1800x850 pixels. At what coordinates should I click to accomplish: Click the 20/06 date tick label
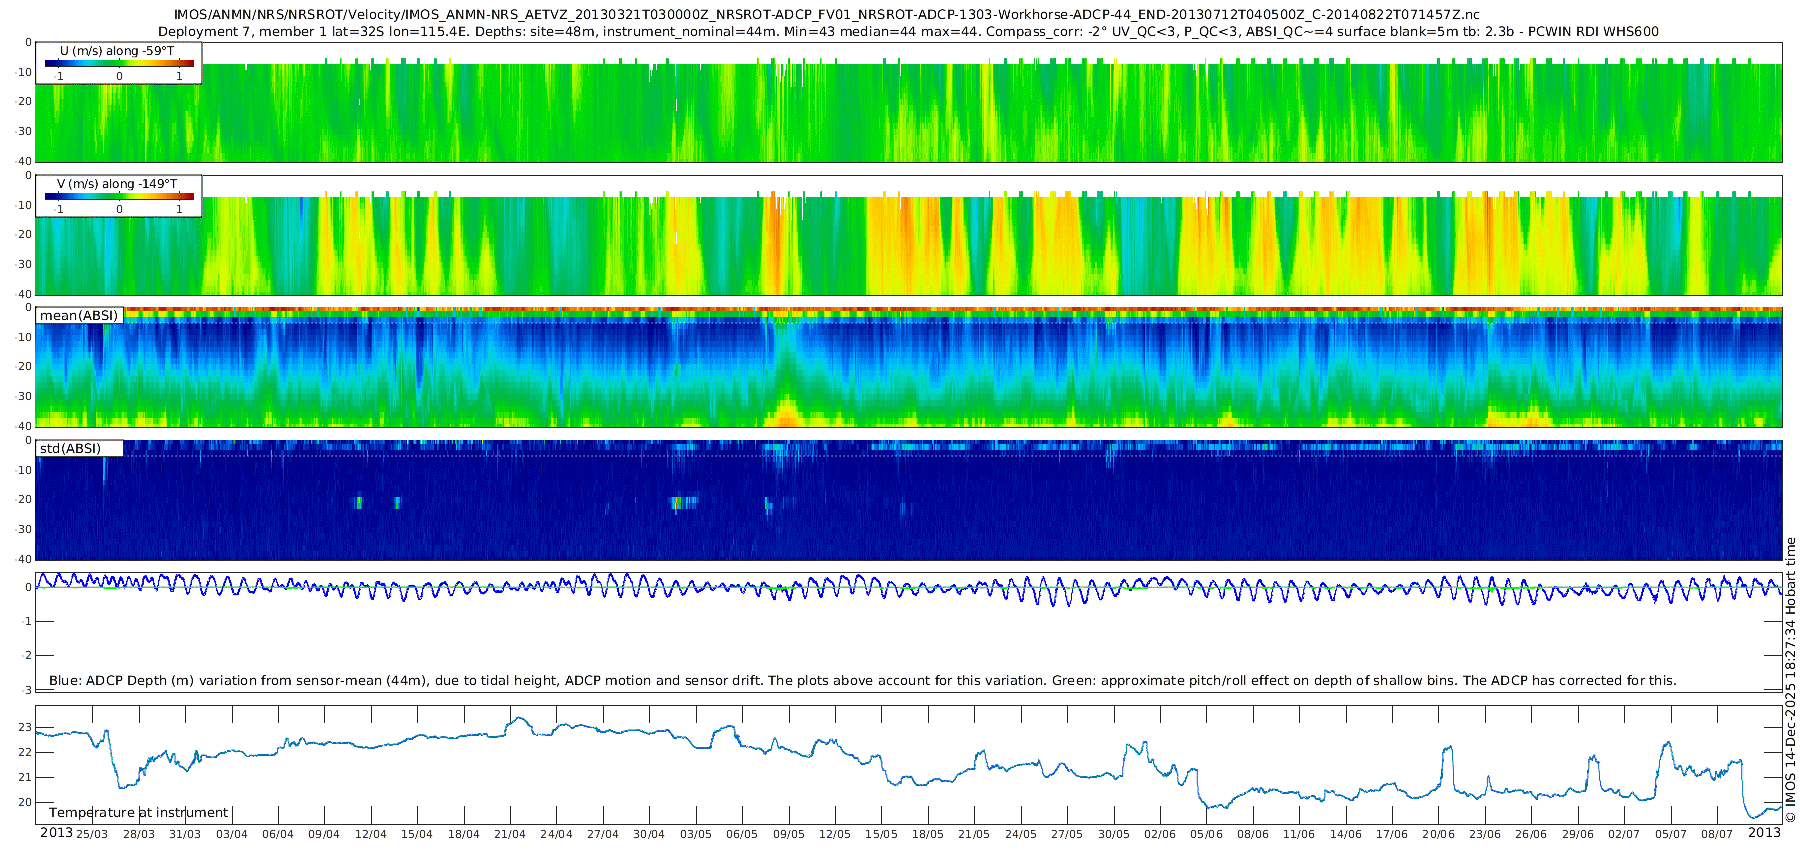(x=1438, y=834)
